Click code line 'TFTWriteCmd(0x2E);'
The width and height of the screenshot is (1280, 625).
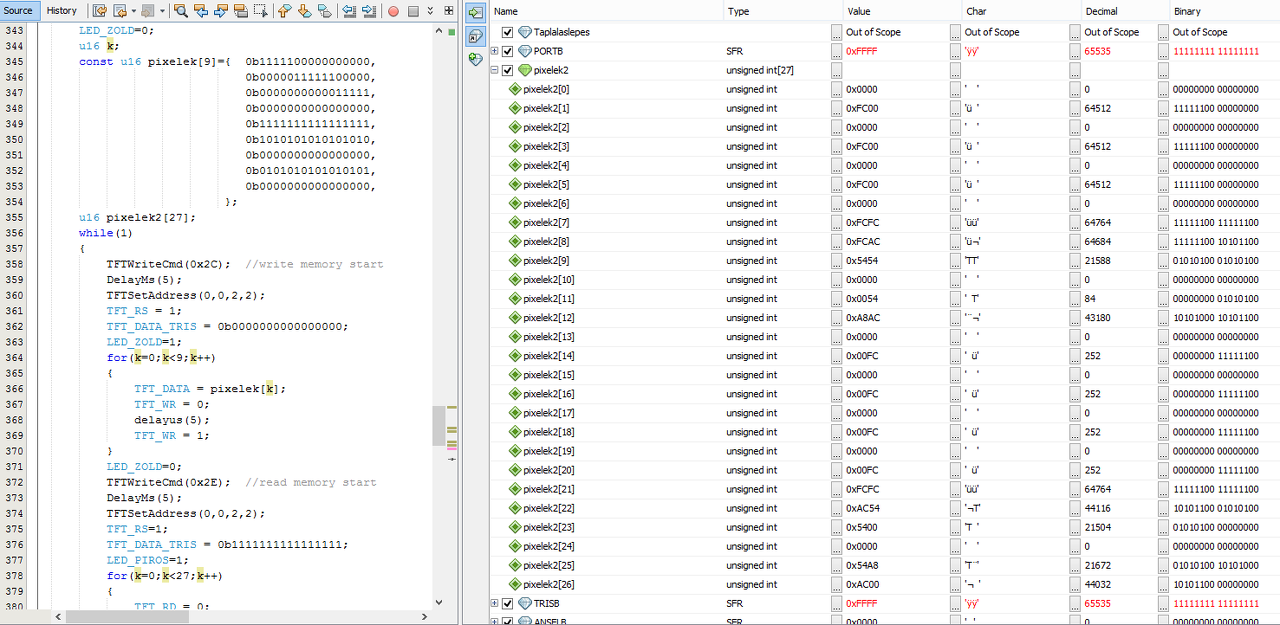[x=168, y=482]
